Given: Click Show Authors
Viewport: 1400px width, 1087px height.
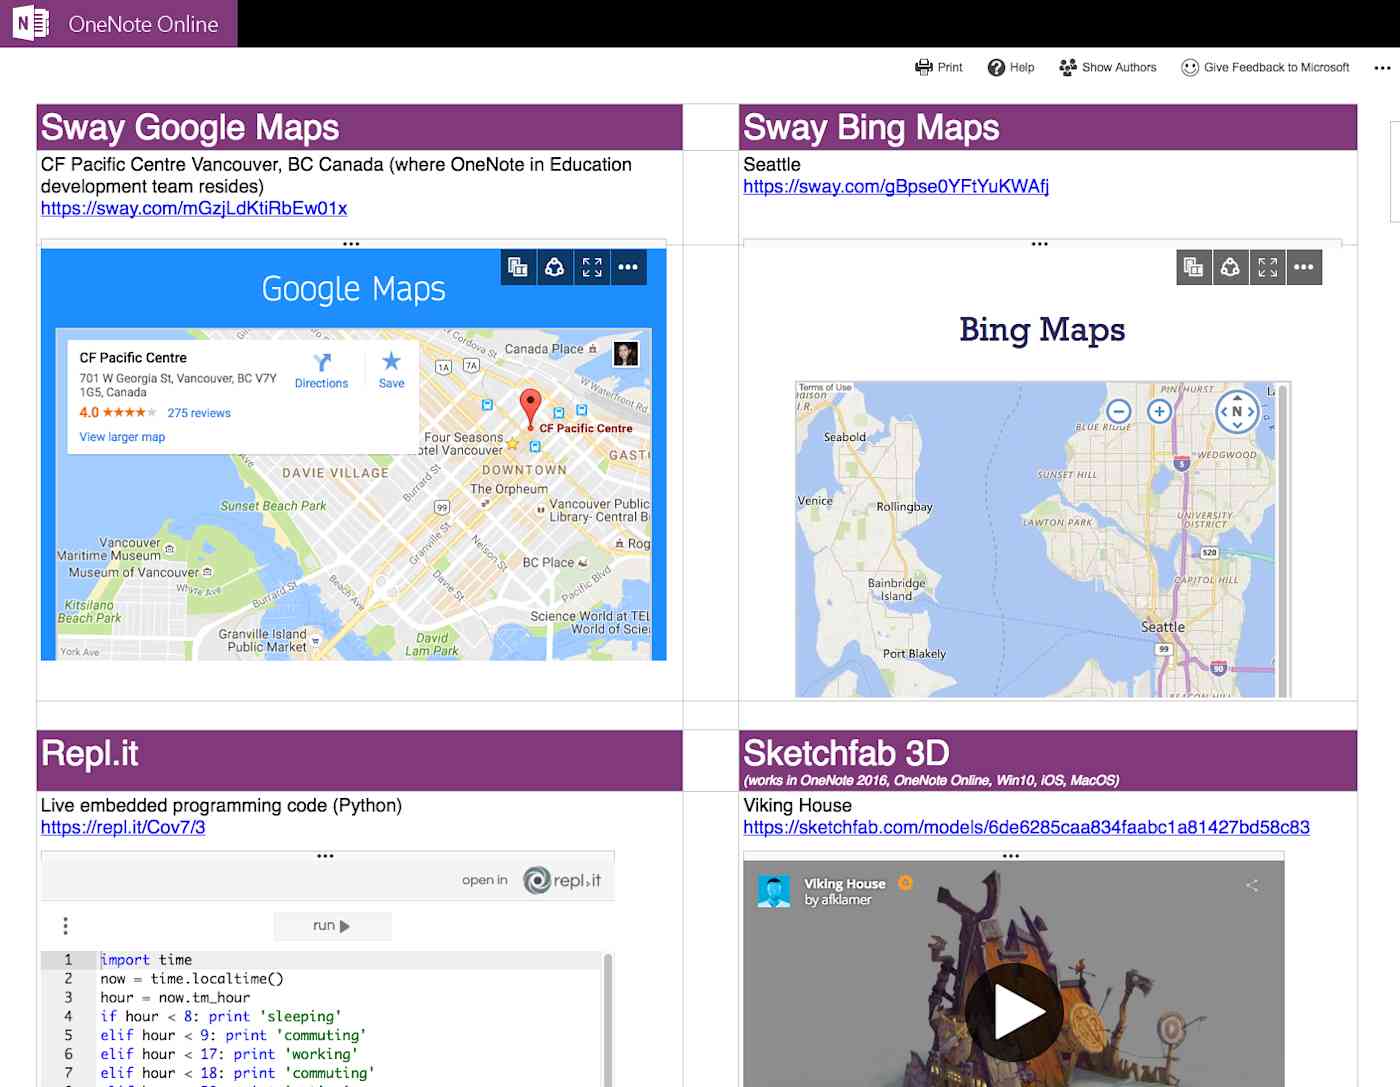Looking at the screenshot, I should click(1108, 67).
